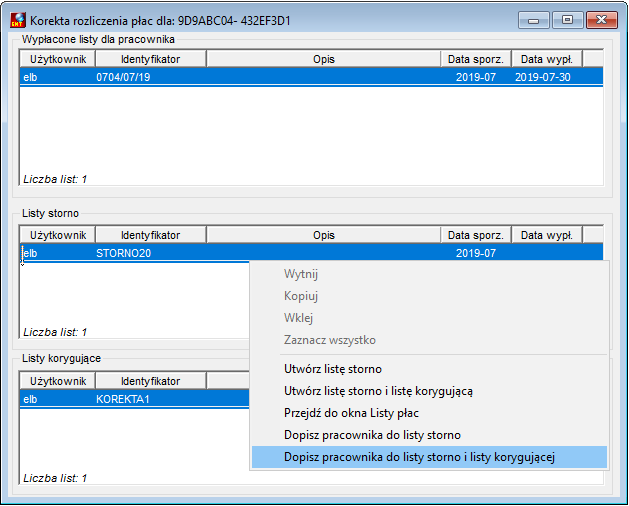Image resolution: width=629 pixels, height=506 pixels.
Task: Choose Dopisz pracownika do listy storno i listy korygującej
Action: point(429,457)
